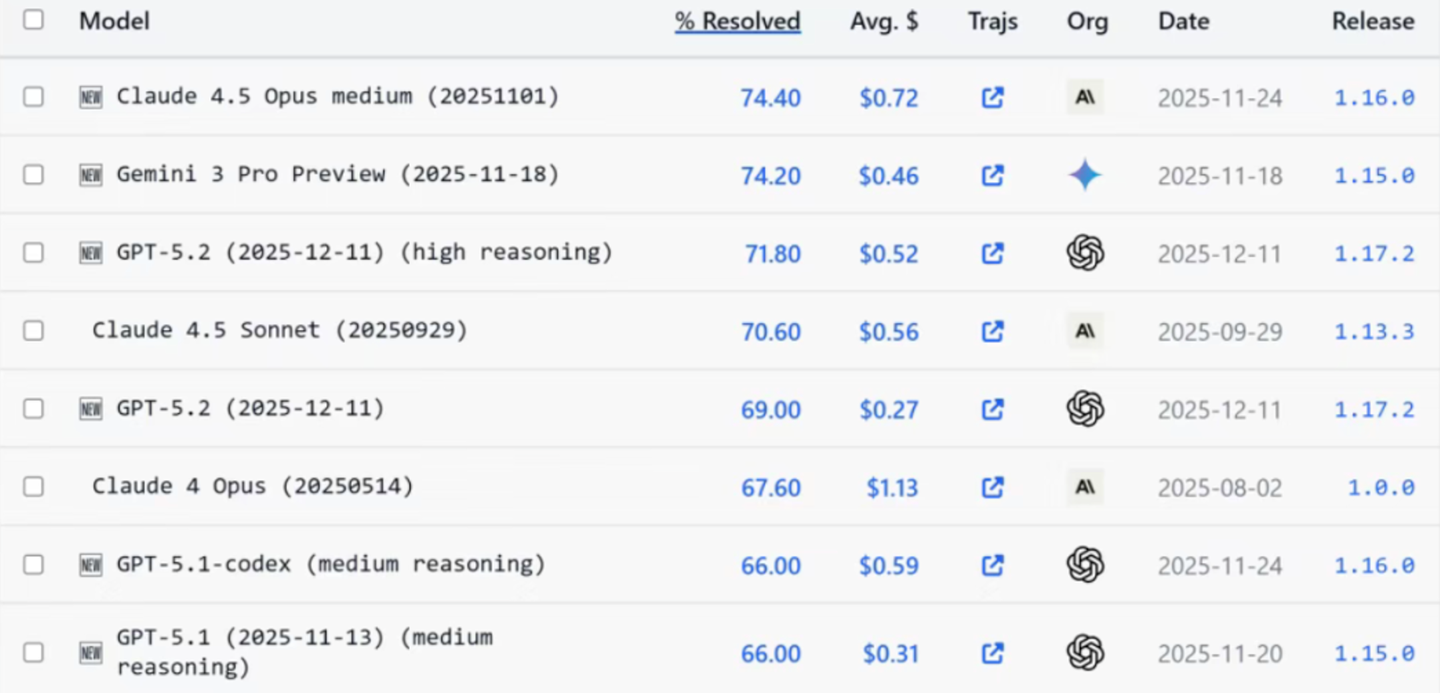Check the Claude 4.5 Opus medium row checkbox
Screen dimensions: 1440x693
(34, 97)
